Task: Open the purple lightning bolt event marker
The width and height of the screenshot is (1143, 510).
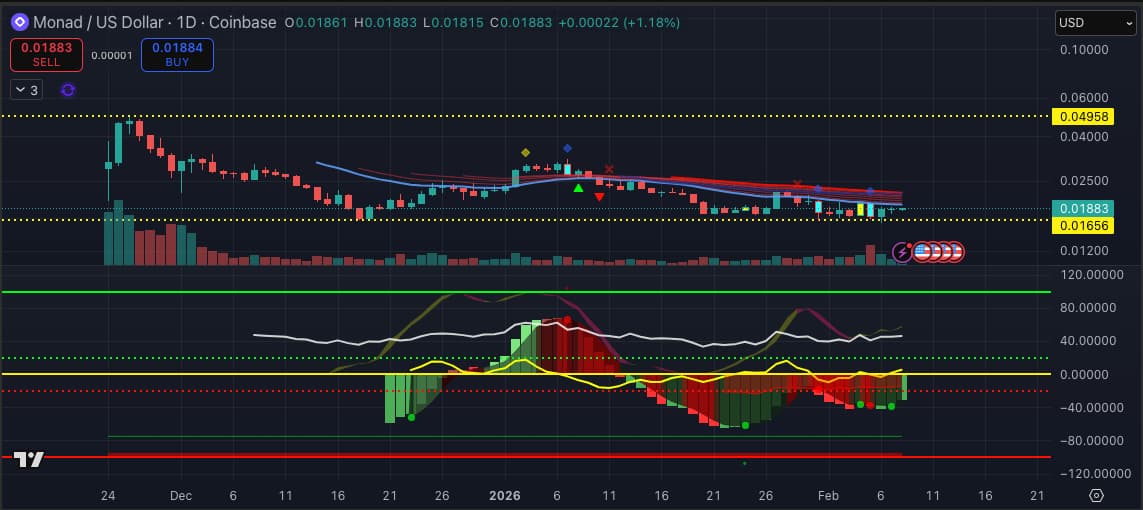Action: pyautogui.click(x=903, y=252)
